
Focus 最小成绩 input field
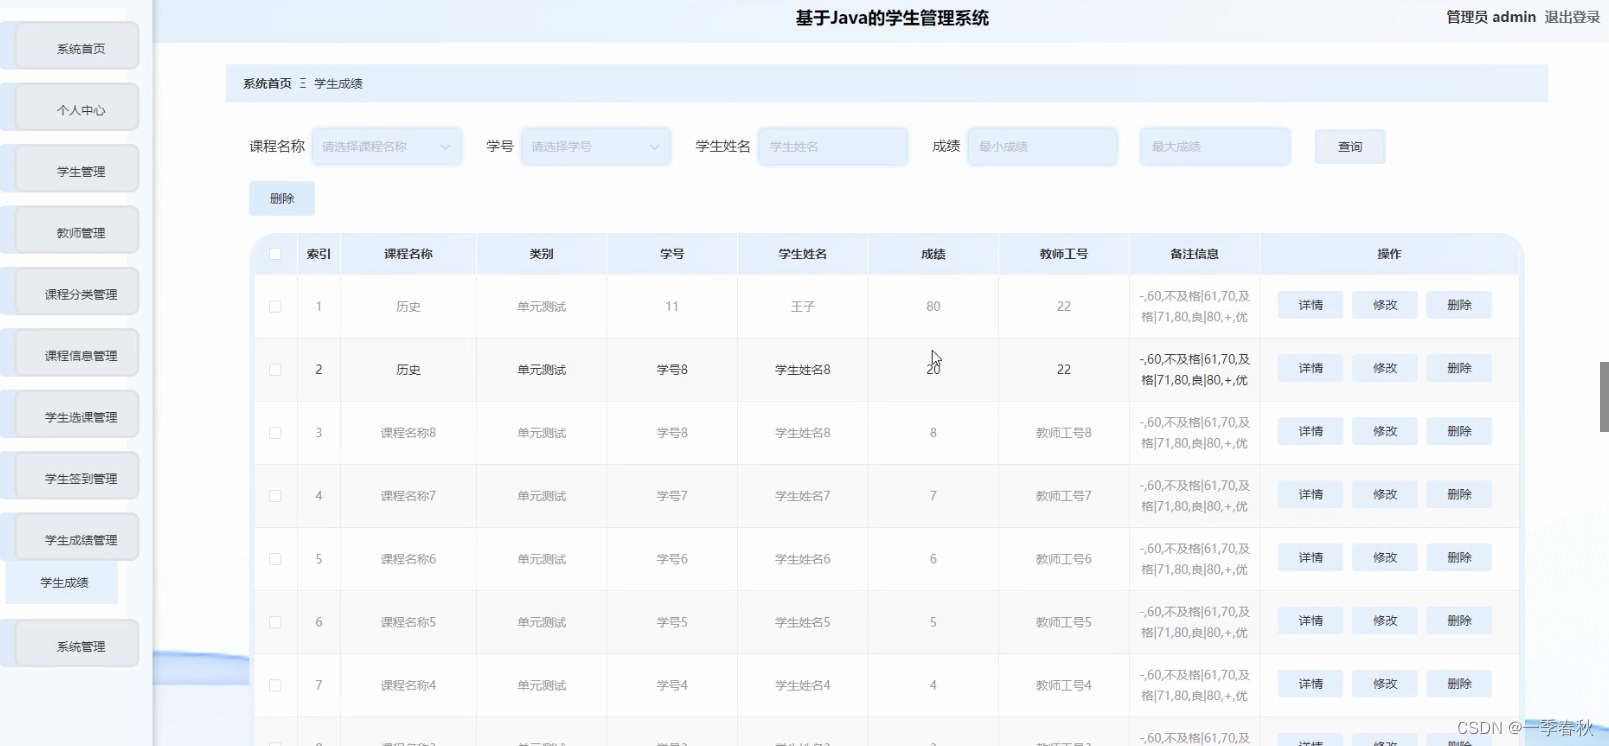pyautogui.click(x=1042, y=146)
